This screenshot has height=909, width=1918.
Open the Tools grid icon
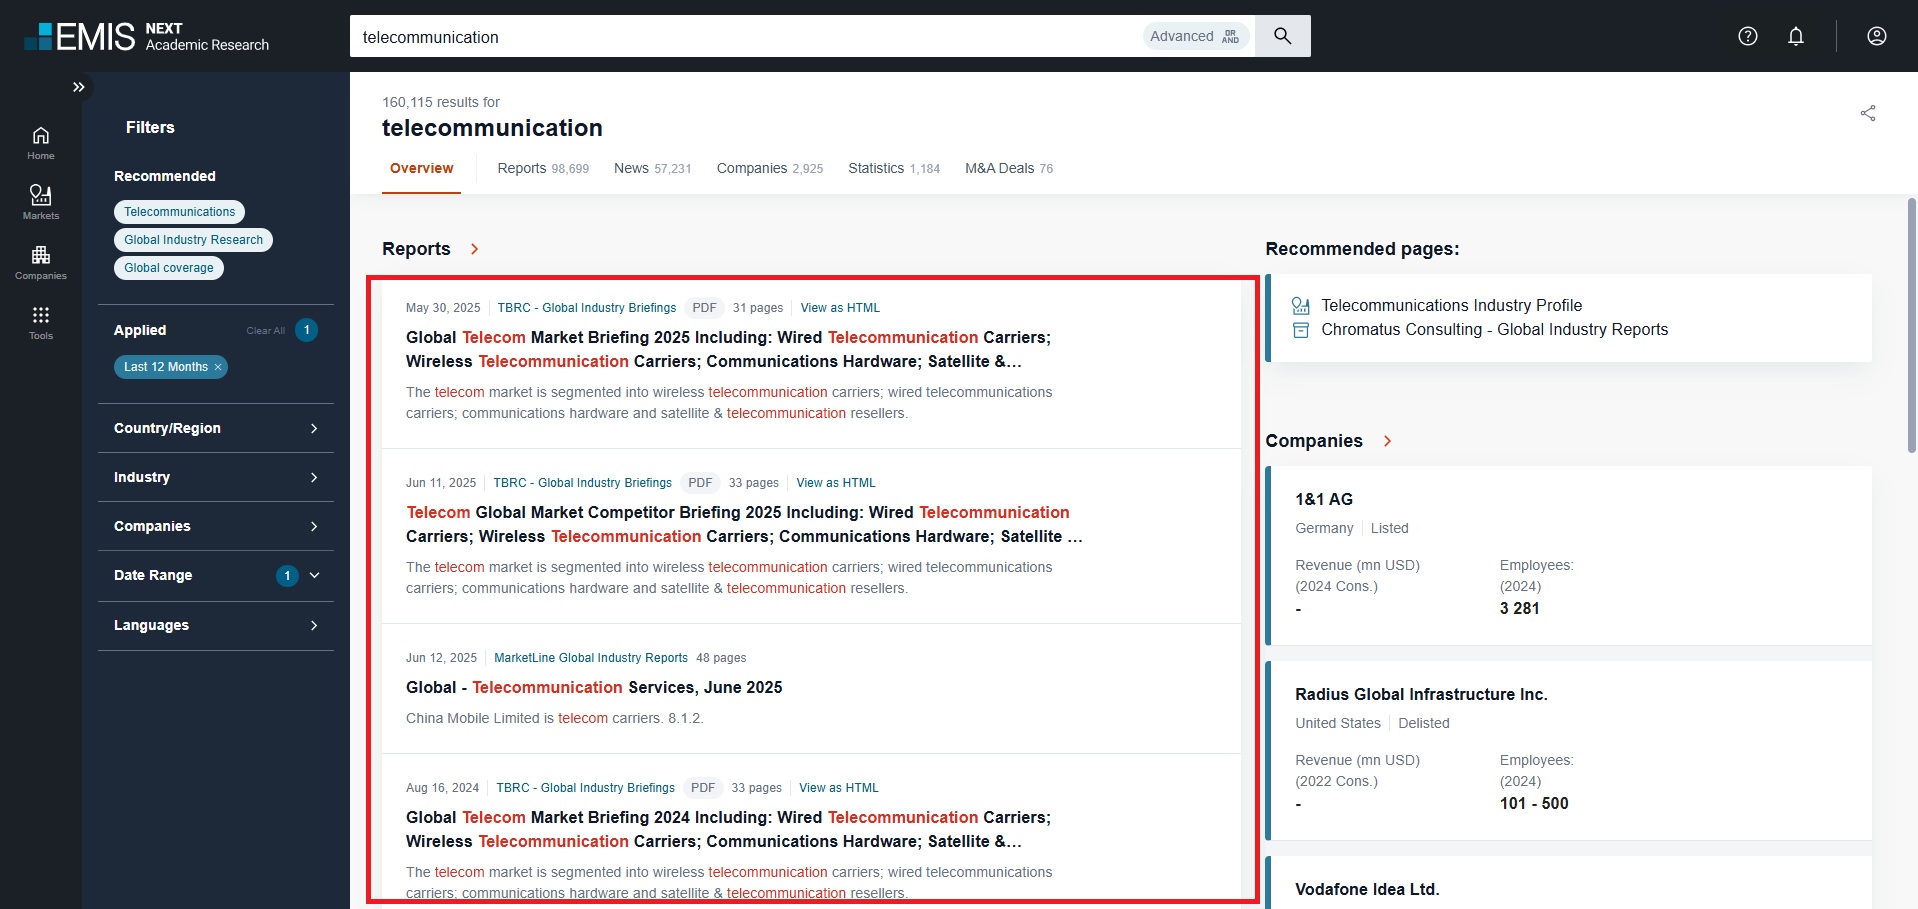click(x=40, y=321)
